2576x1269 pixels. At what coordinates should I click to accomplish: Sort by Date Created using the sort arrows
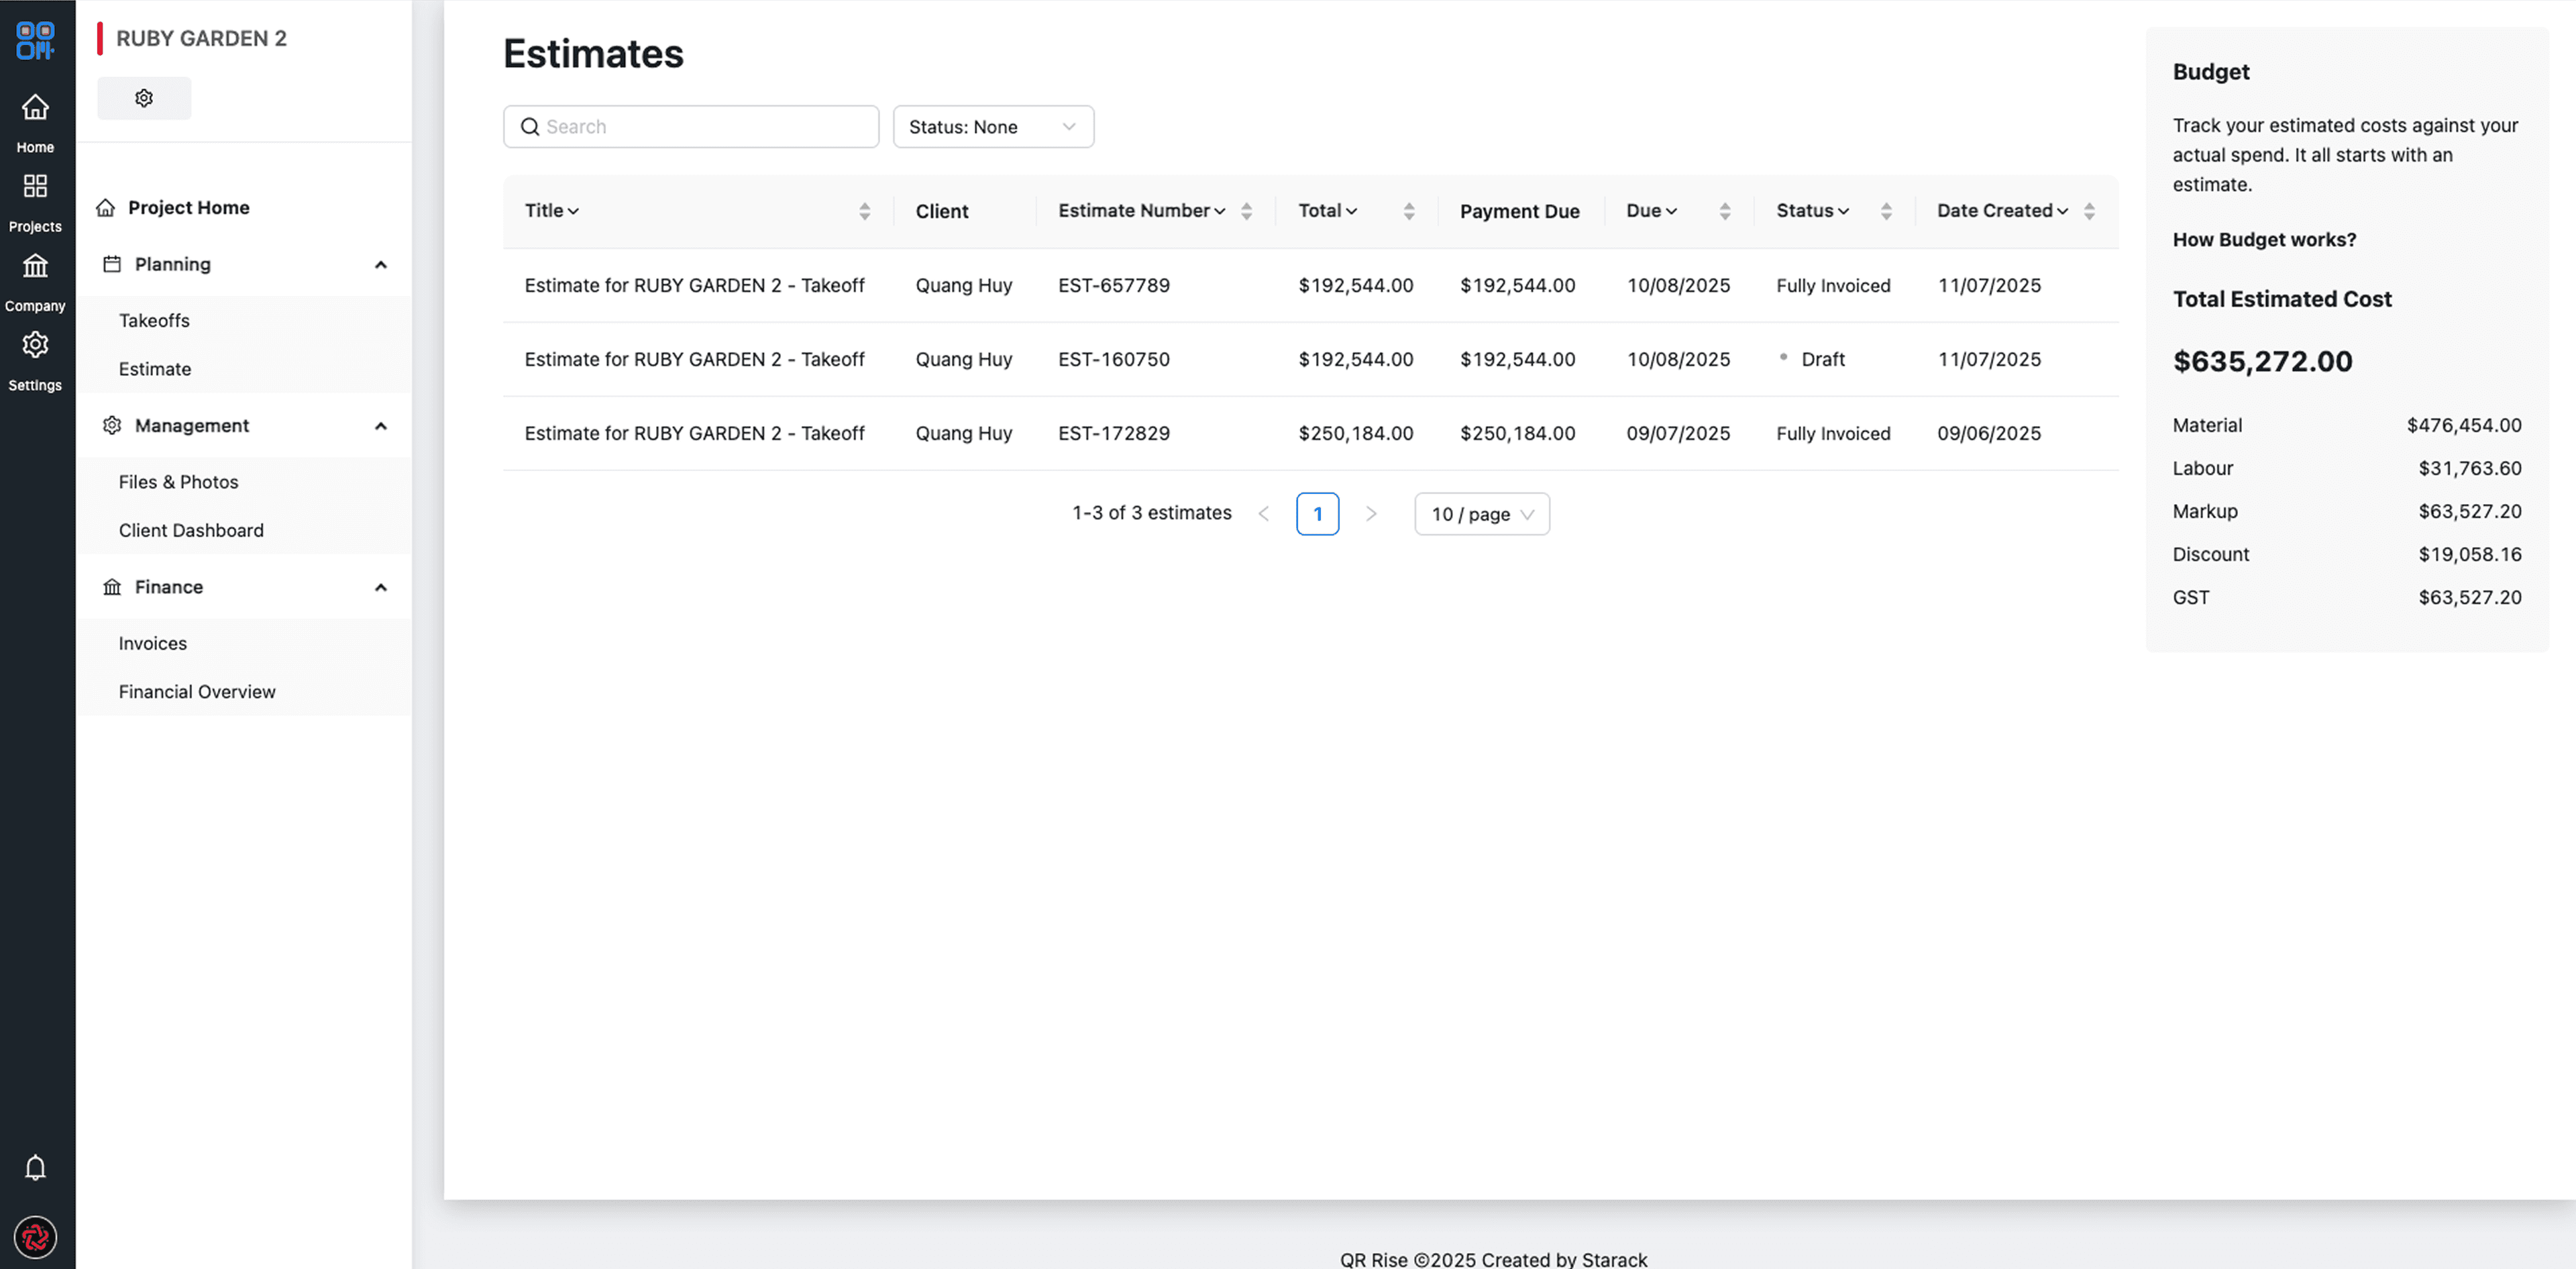coord(2088,211)
